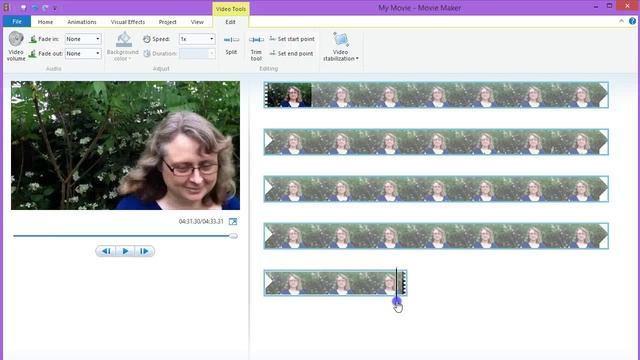Viewport: 640px width, 360px height.
Task: Click the Speed stopwatch icon
Action: (x=147, y=39)
